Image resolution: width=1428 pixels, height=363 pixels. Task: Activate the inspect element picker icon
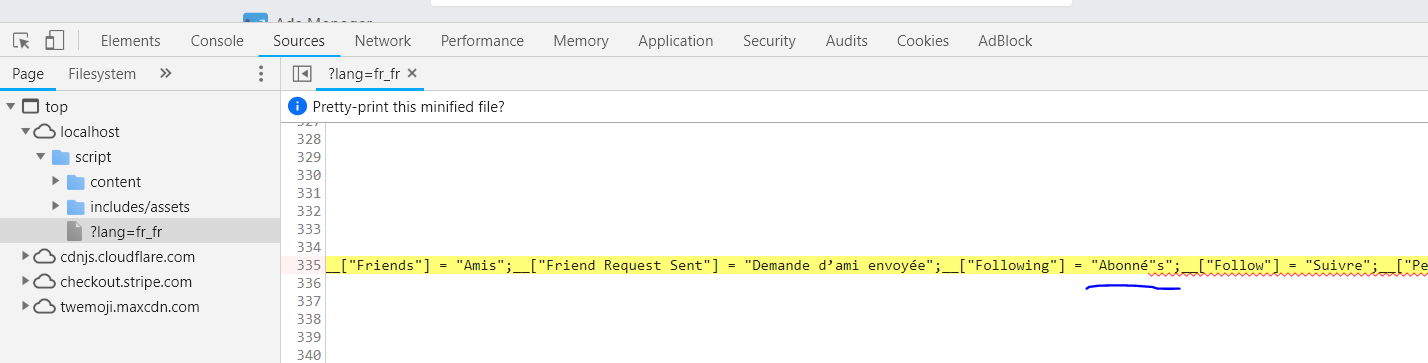21,41
